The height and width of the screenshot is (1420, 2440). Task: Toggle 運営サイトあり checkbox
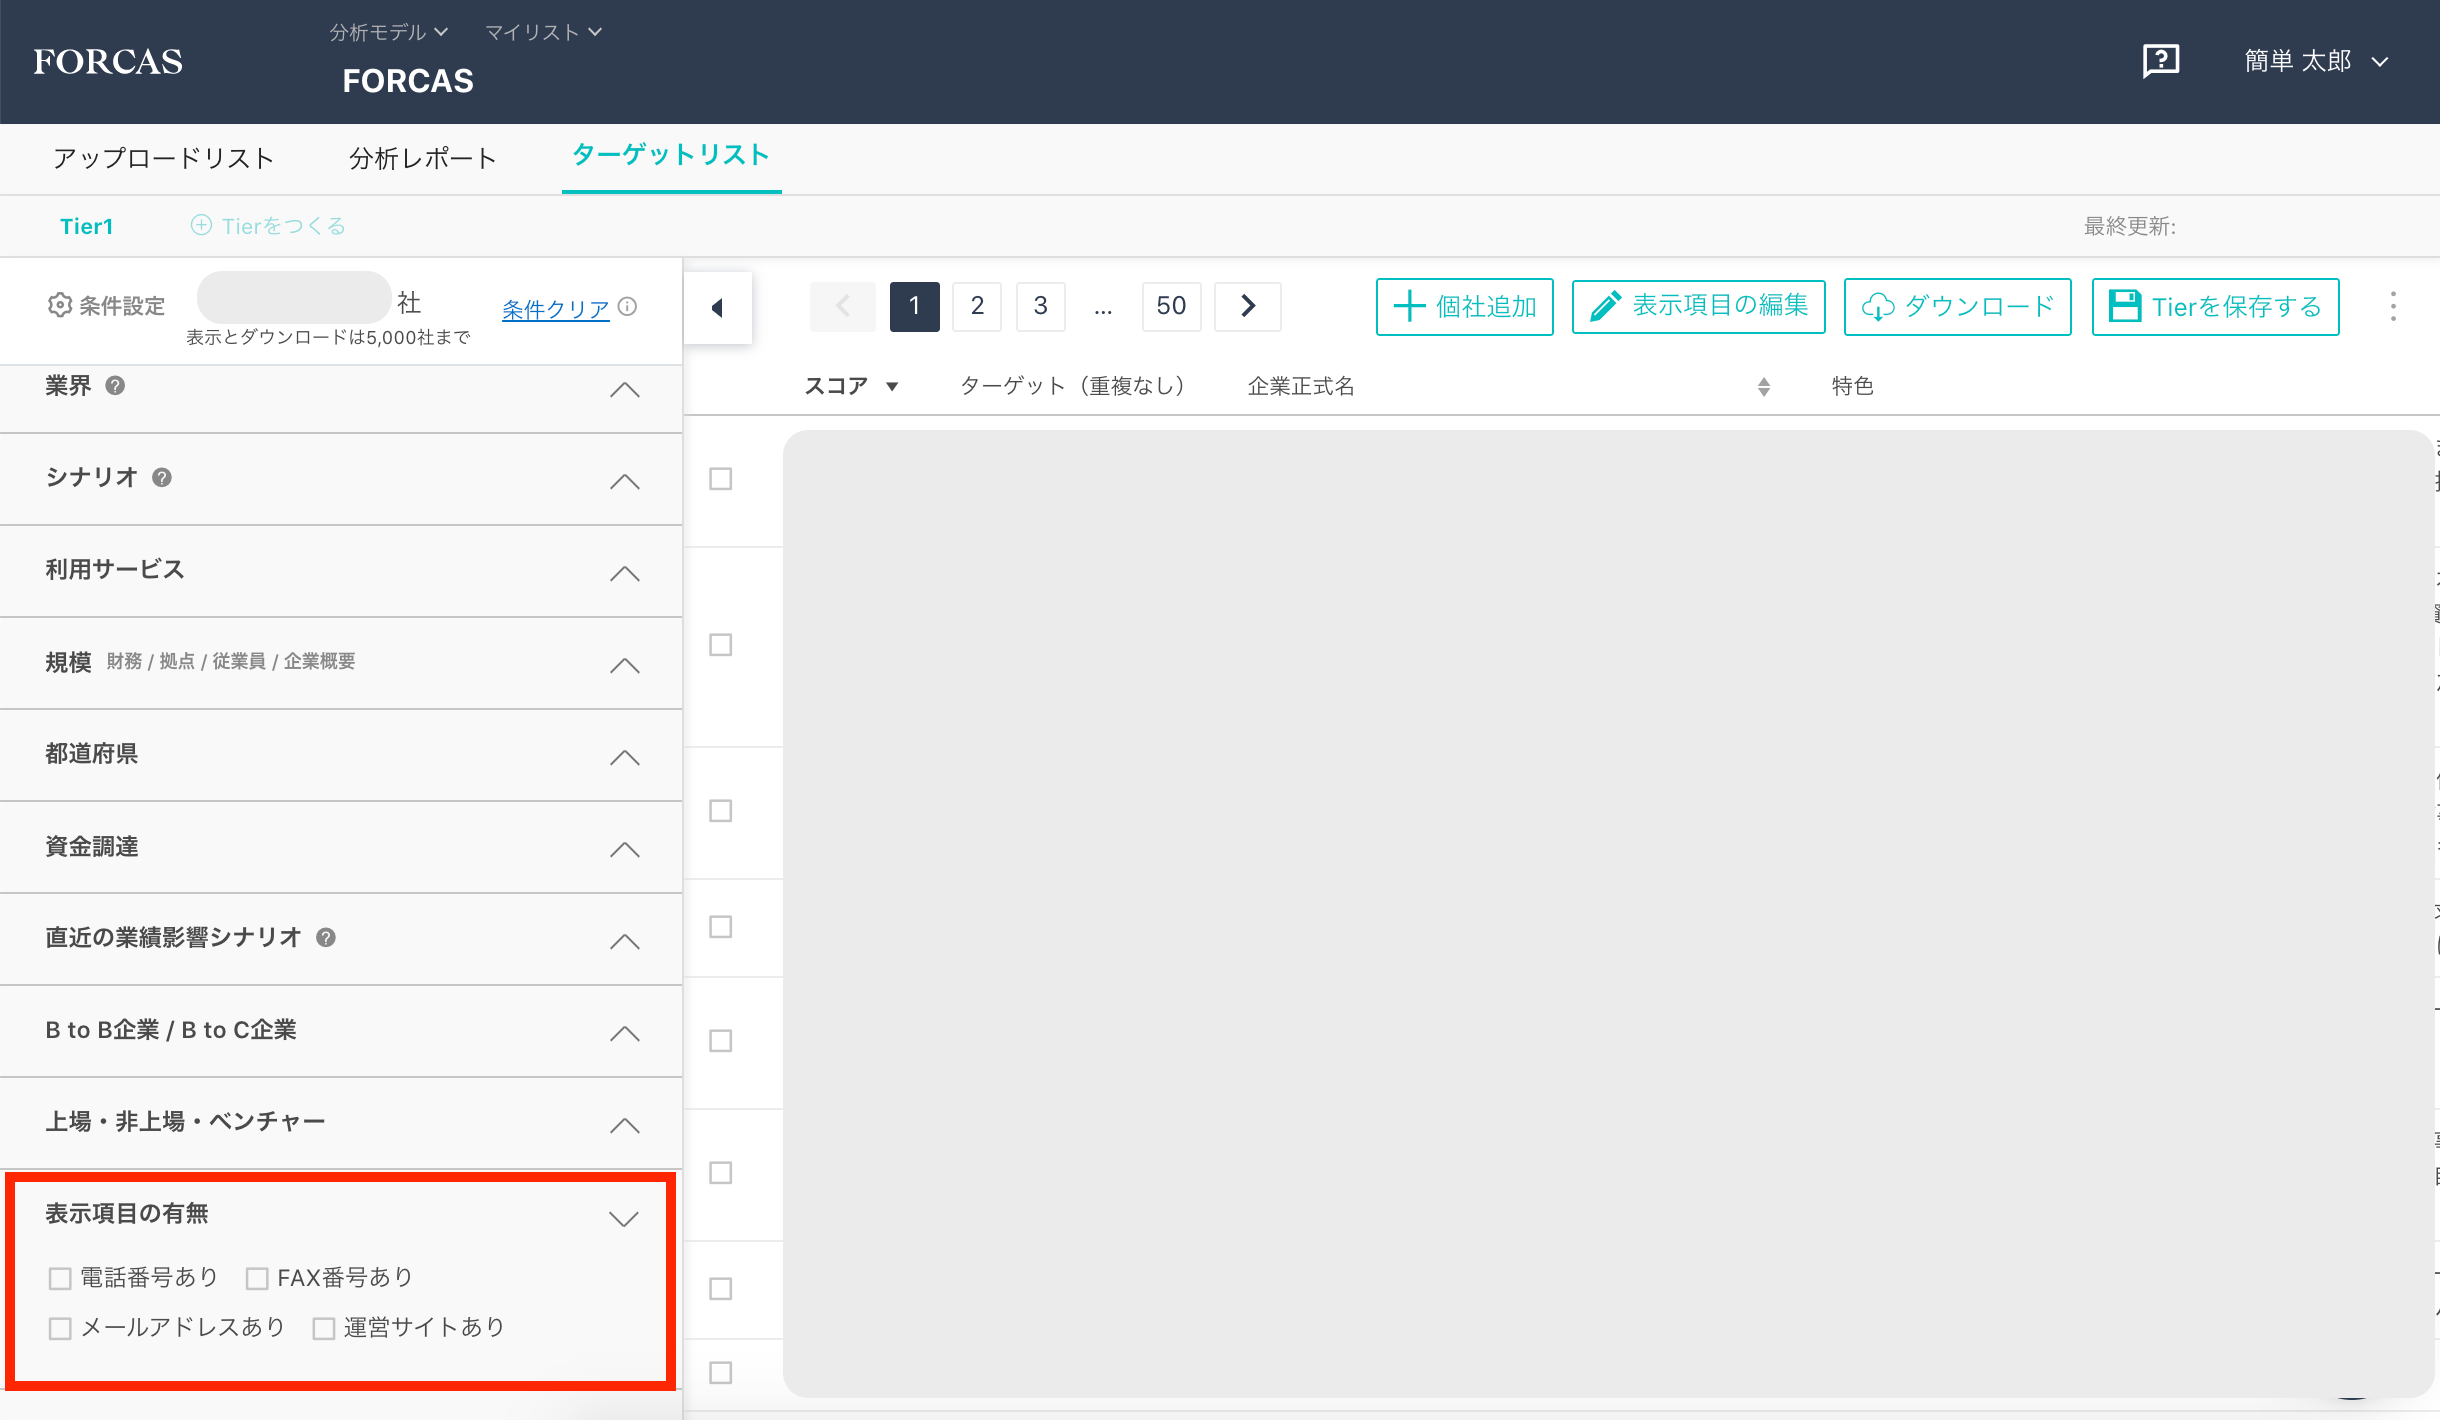323,1328
